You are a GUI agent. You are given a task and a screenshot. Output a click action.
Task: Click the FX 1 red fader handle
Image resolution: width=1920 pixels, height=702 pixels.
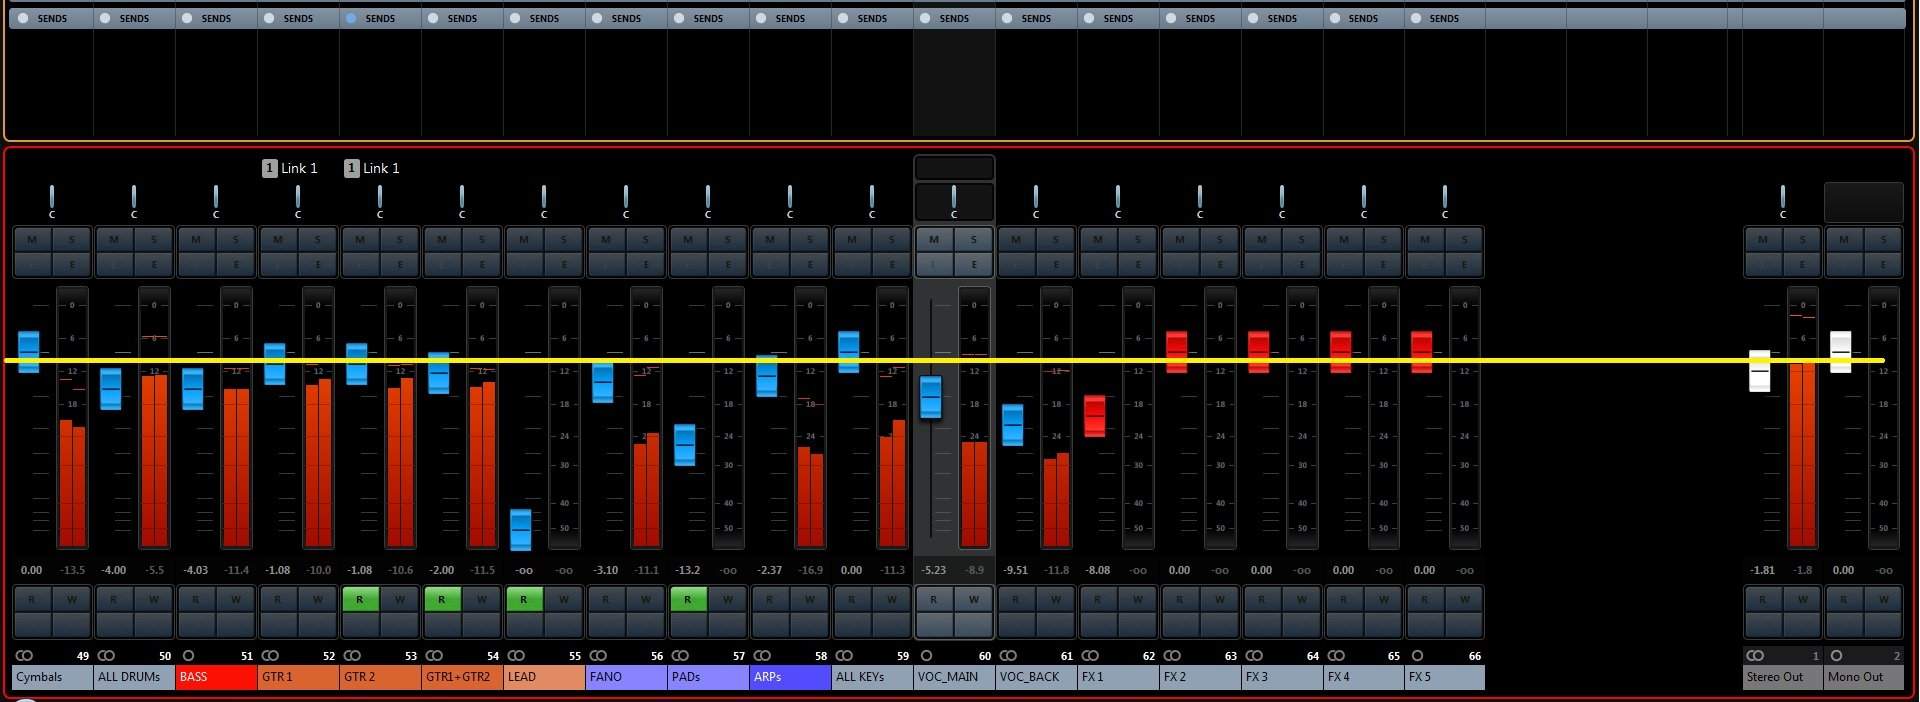[x=1095, y=415]
